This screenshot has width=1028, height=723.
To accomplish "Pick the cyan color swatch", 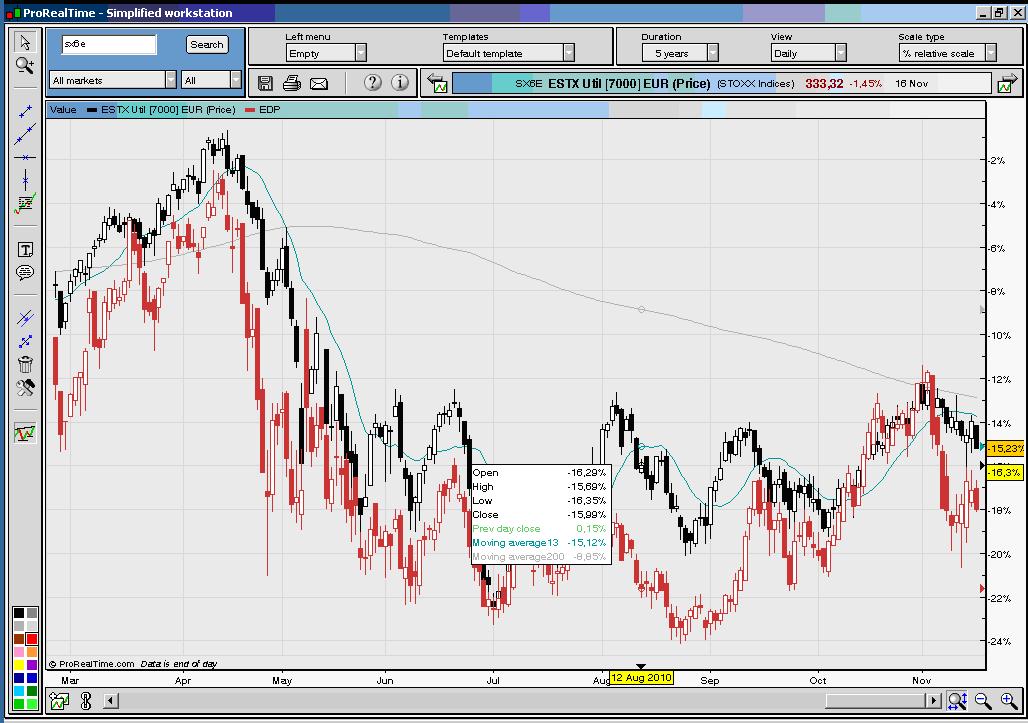I will [x=19, y=691].
